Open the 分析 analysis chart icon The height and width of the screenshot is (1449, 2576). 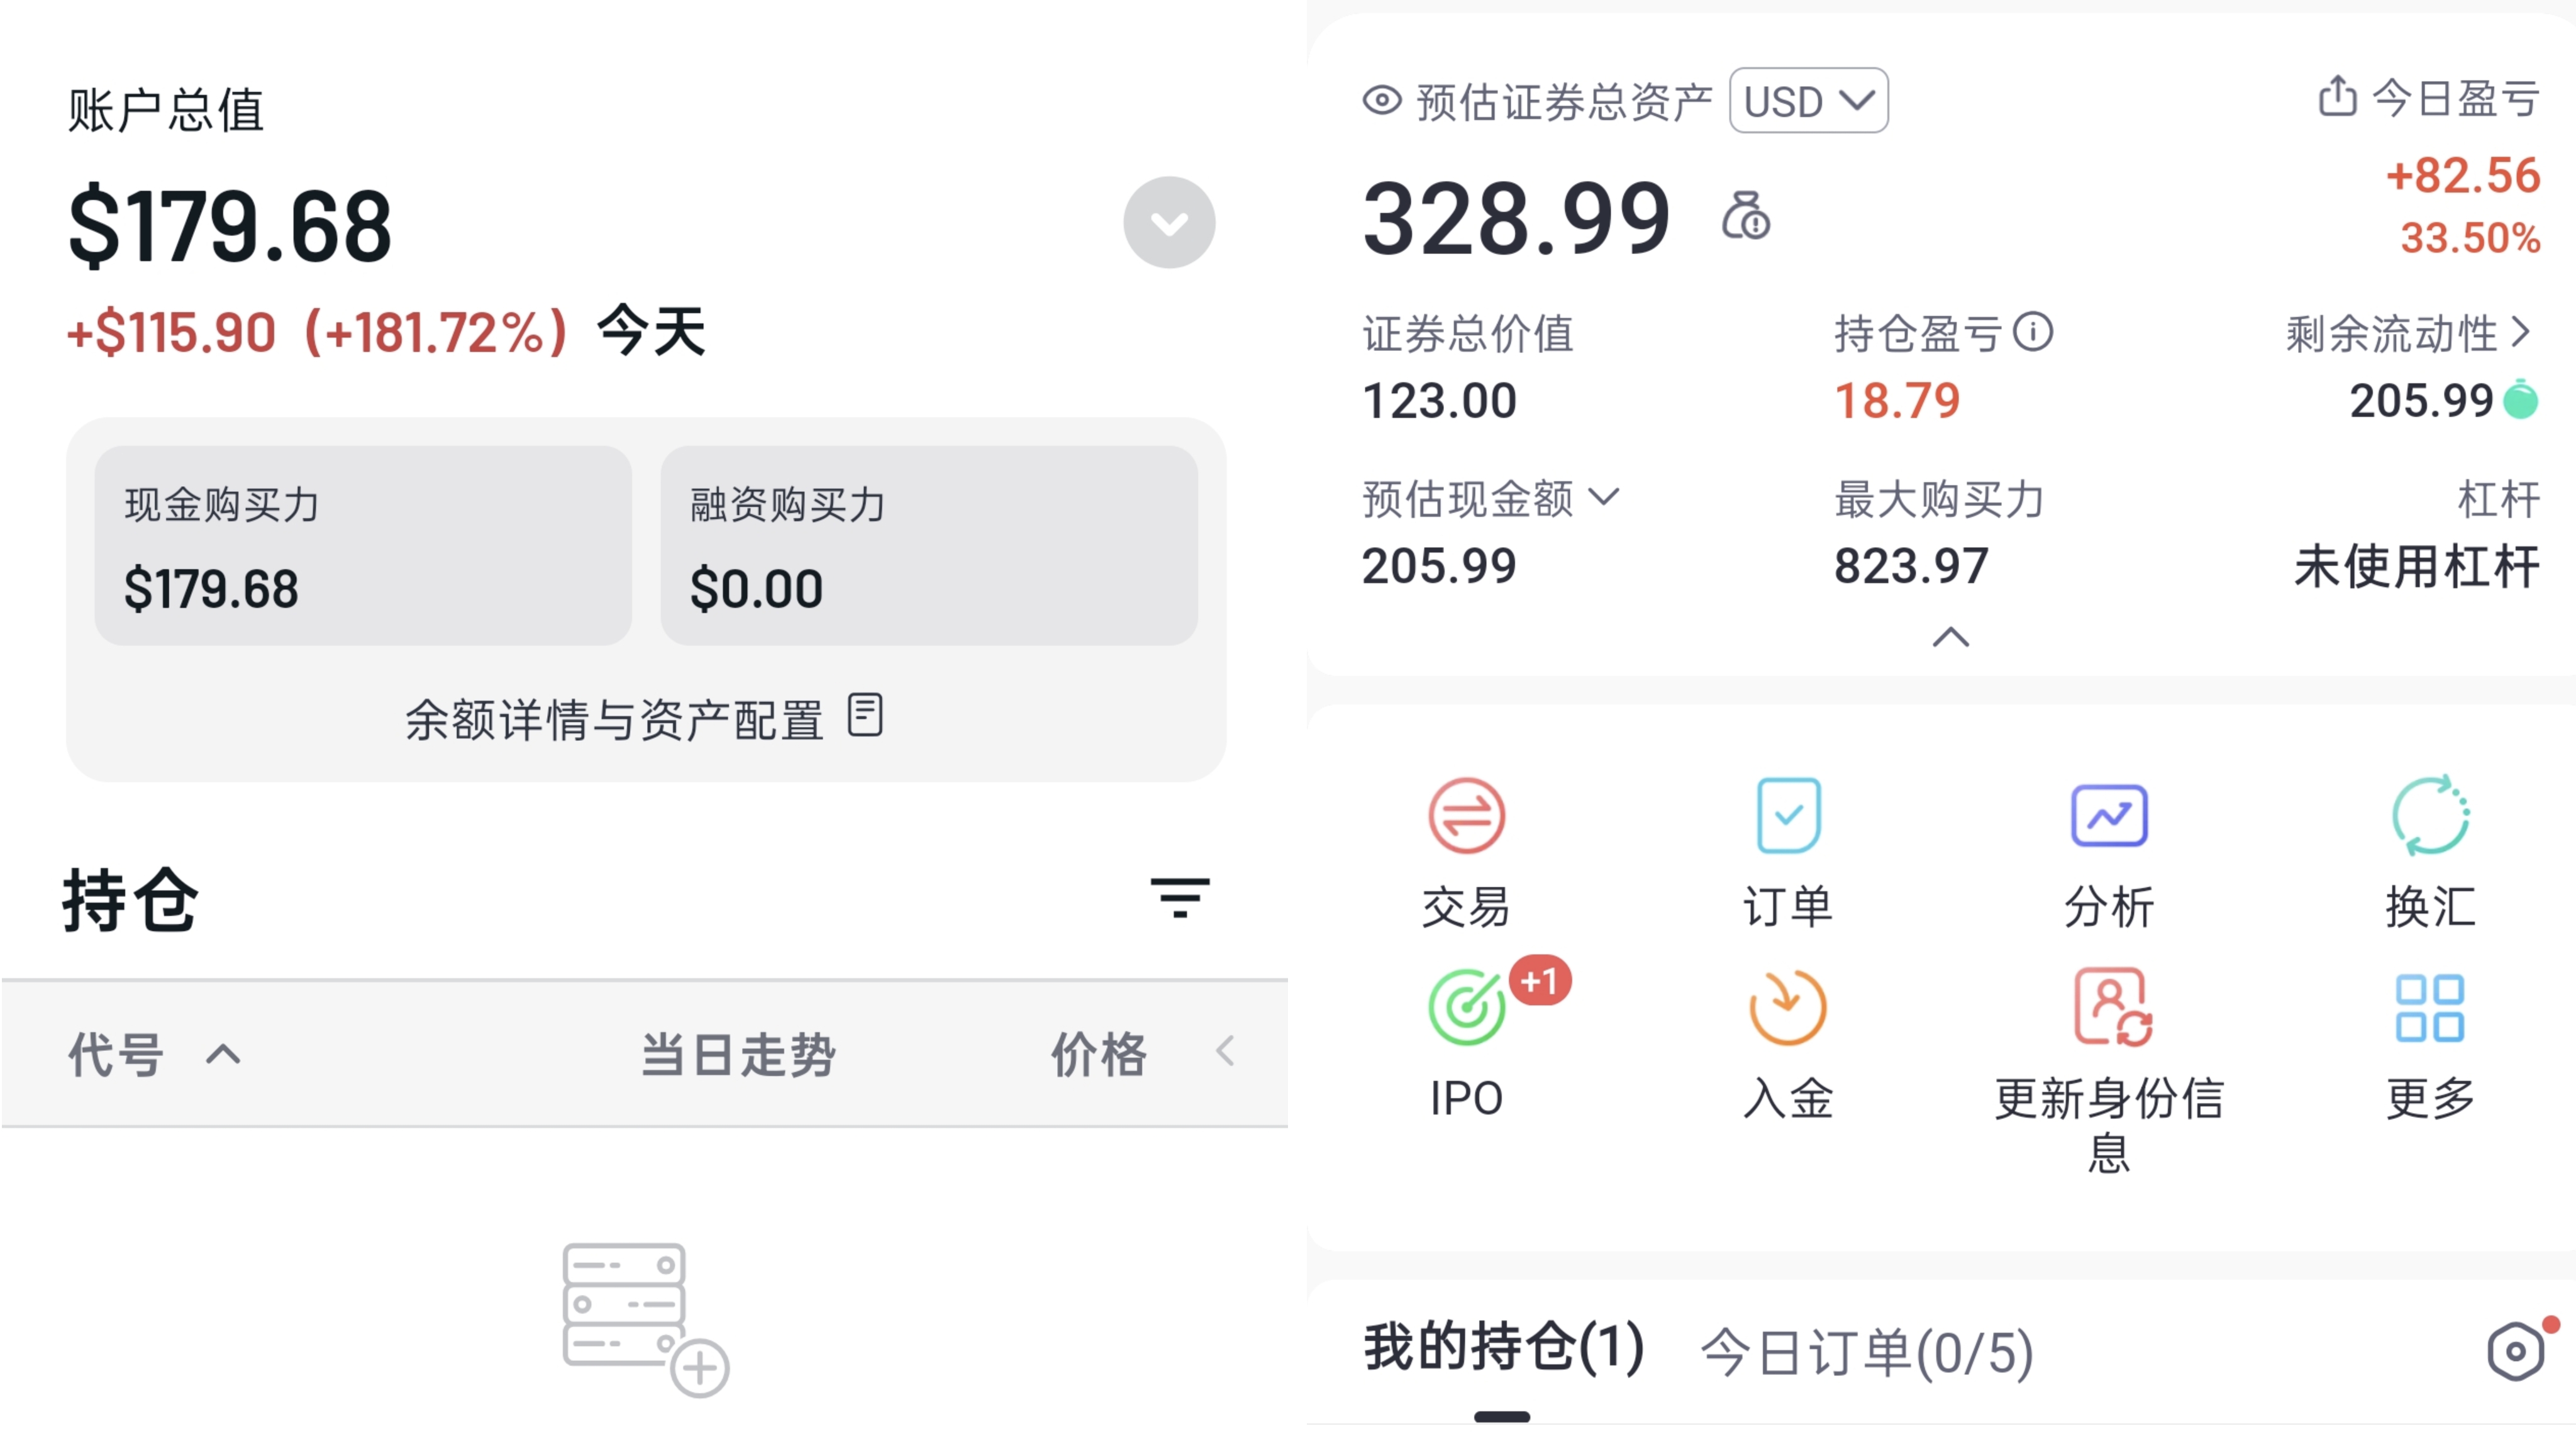[2109, 815]
